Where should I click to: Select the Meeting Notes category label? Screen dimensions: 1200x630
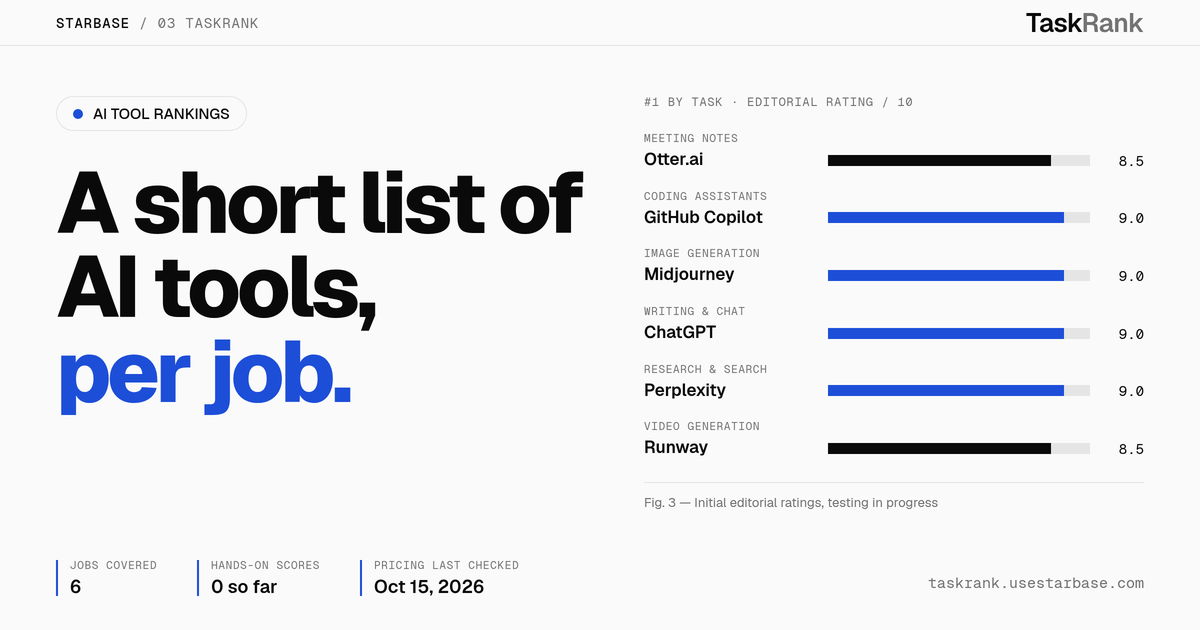click(x=691, y=138)
